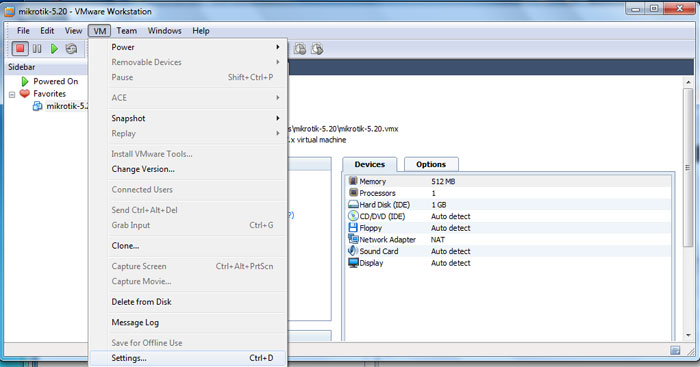This screenshot has height=367, width=700.
Task: Click Save for Offline Use menu item
Action: (x=188, y=343)
